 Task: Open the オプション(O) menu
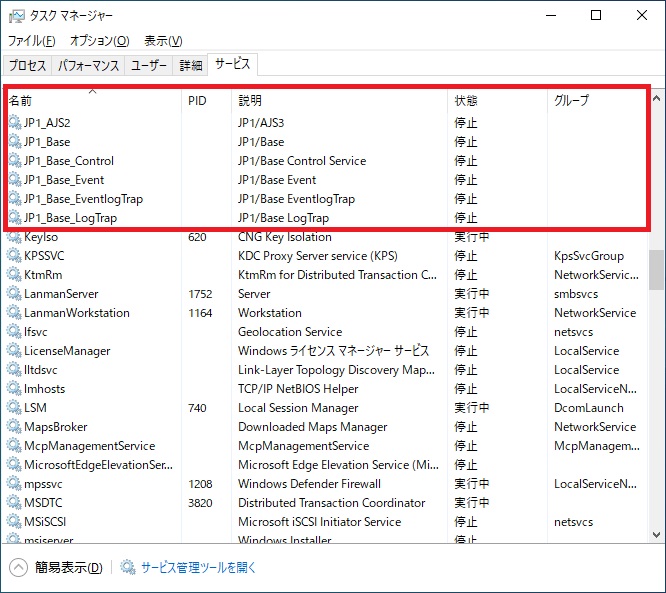(99, 41)
